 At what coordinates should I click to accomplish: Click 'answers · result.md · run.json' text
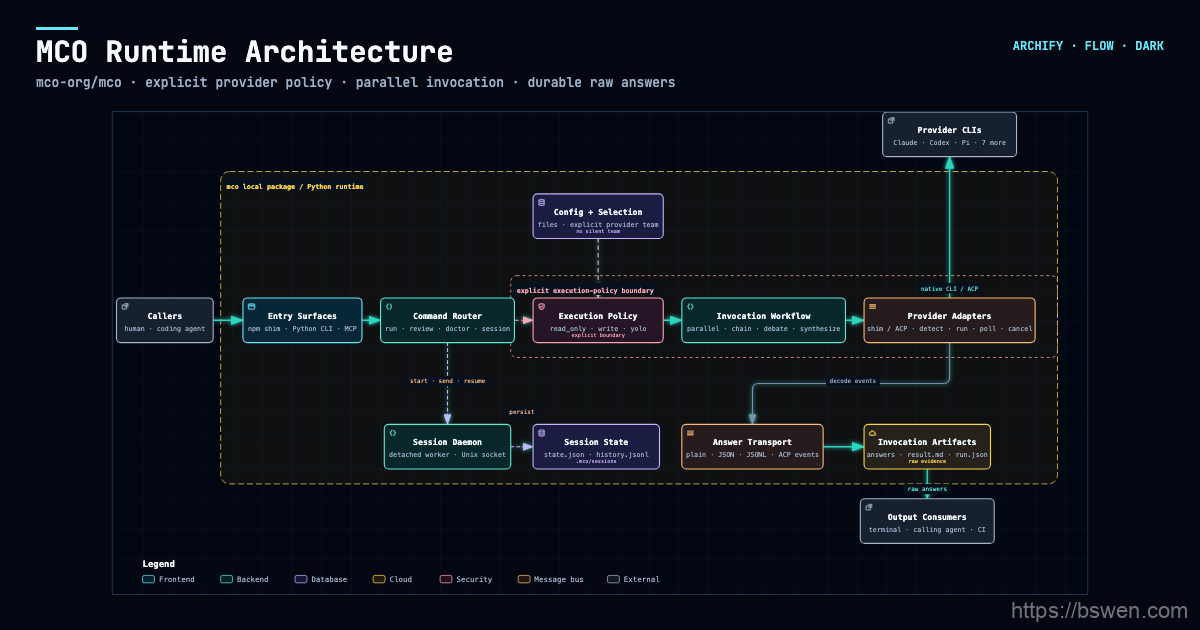tap(927, 455)
